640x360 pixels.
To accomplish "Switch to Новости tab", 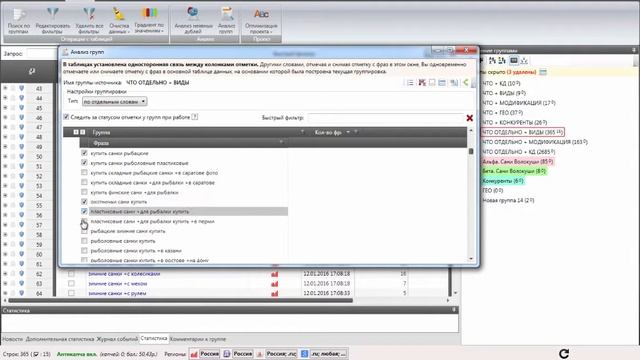I will pos(13,339).
